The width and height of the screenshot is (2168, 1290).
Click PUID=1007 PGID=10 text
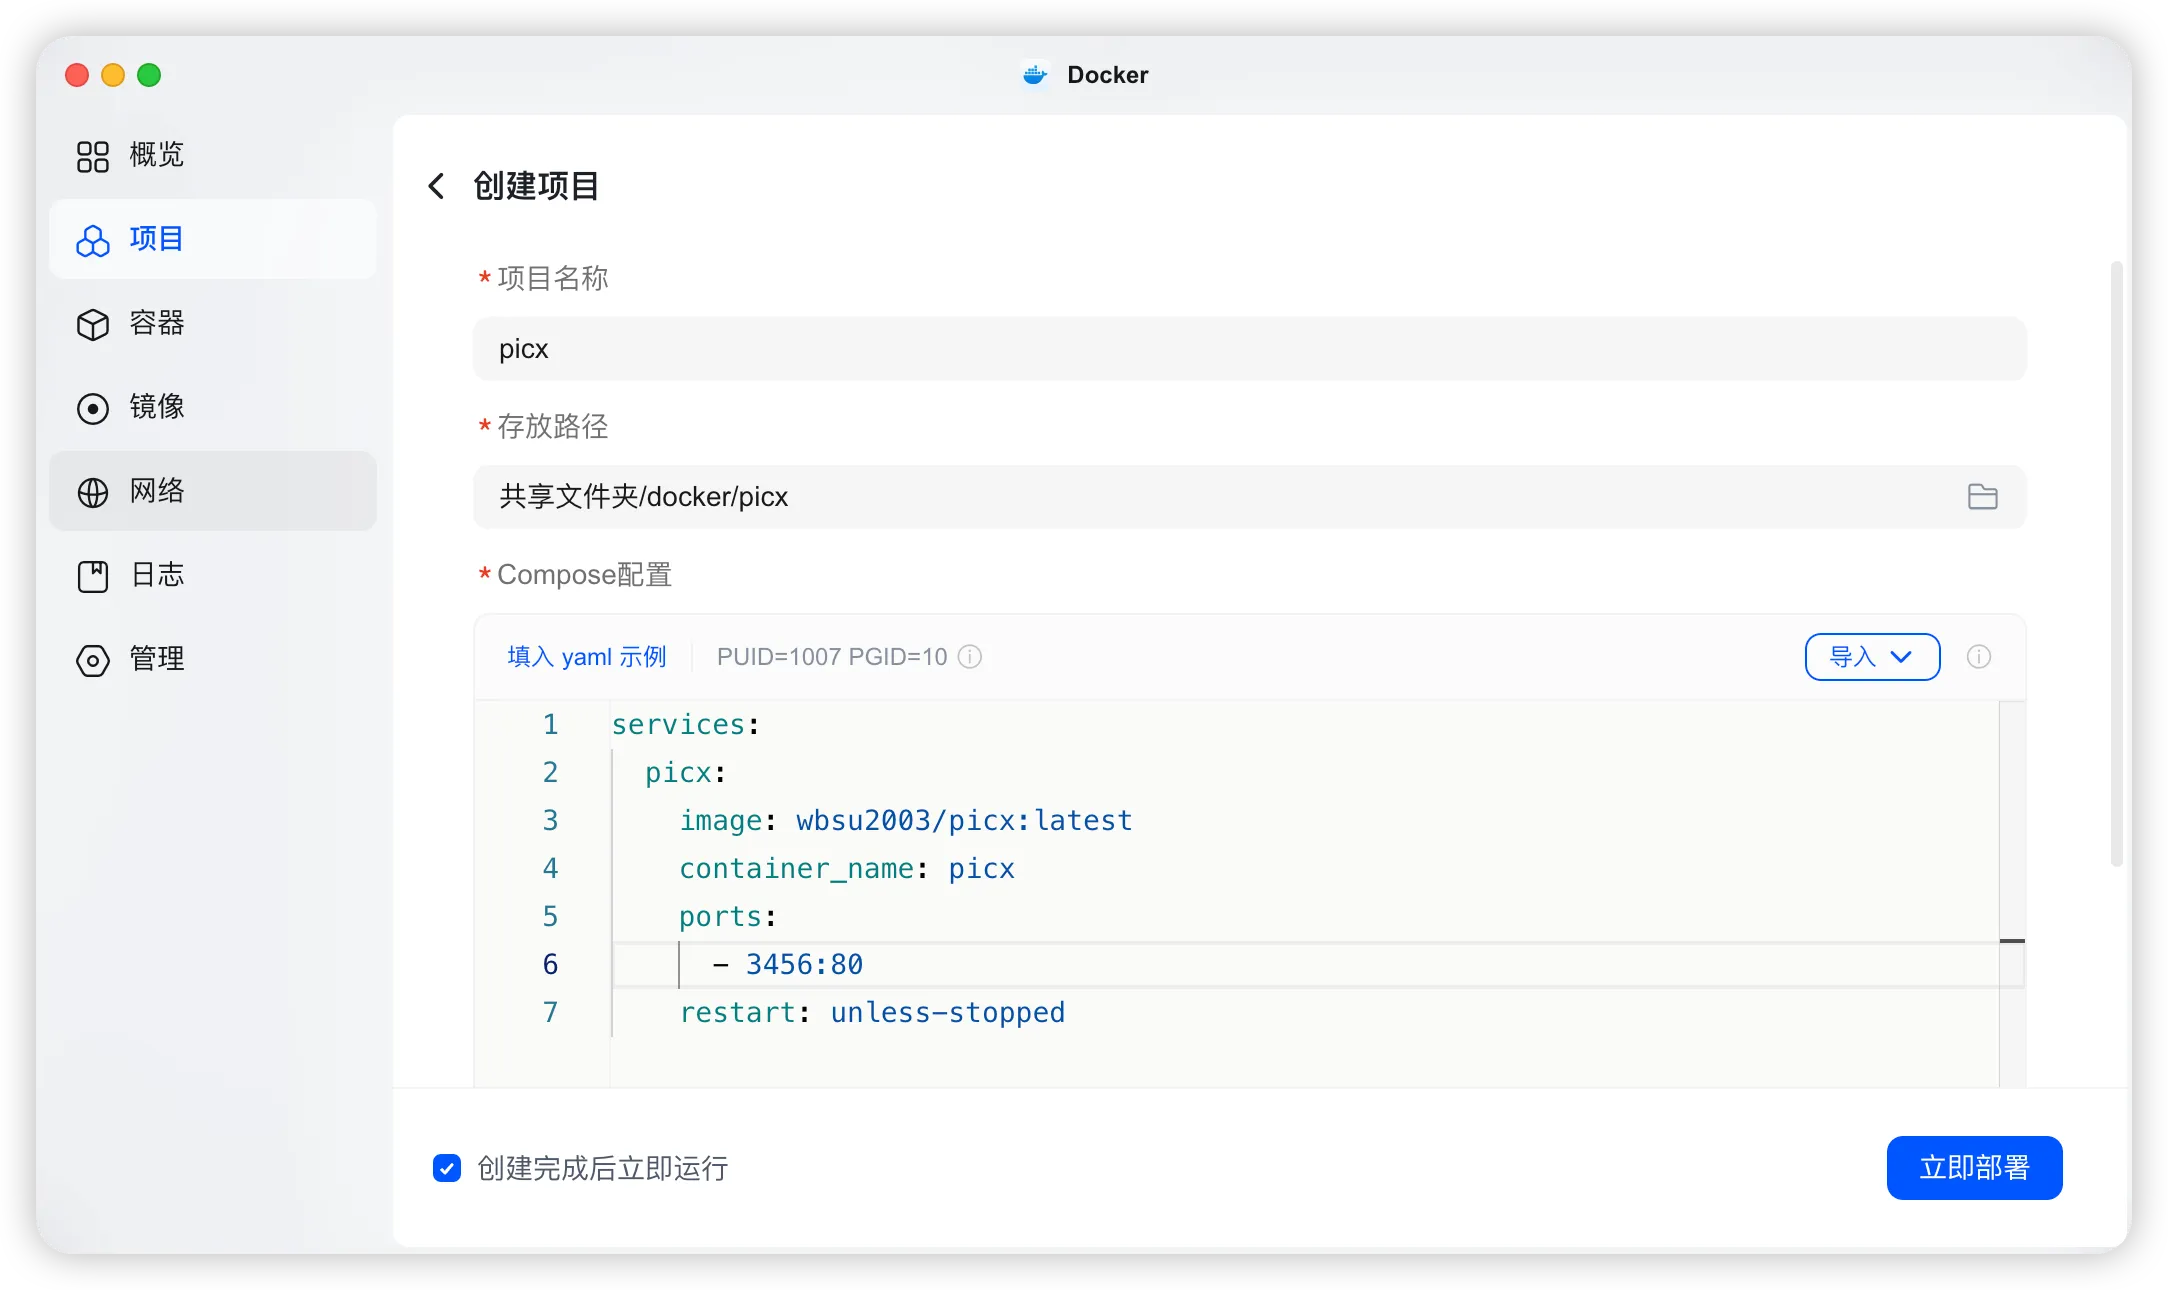pos(832,657)
